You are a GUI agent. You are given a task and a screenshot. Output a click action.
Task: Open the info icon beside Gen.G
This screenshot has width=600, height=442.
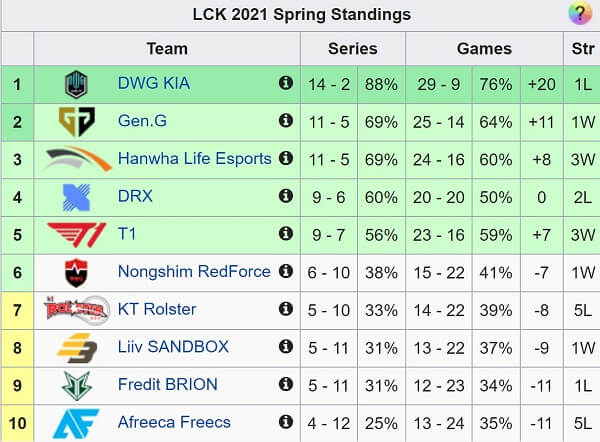point(286,121)
